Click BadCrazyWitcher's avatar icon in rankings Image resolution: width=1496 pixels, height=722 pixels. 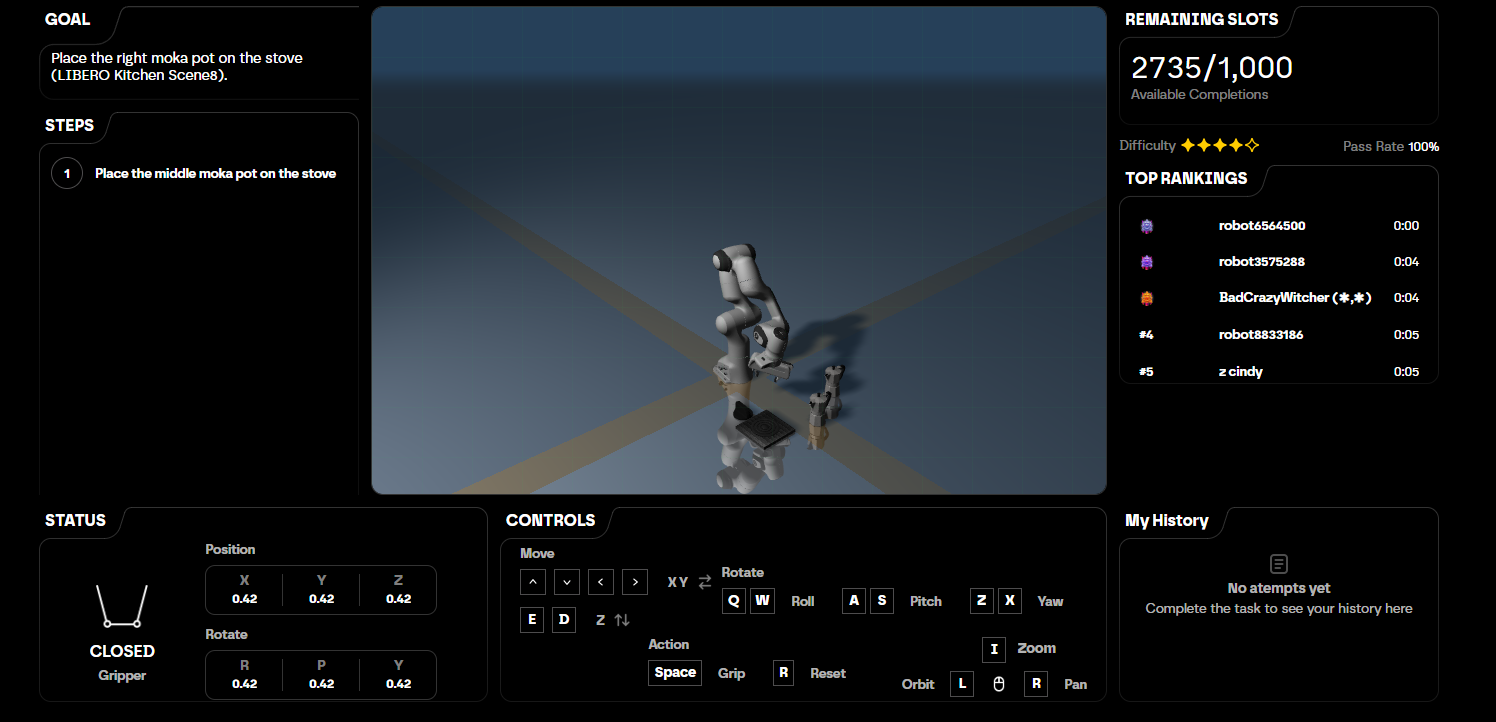click(x=1146, y=297)
